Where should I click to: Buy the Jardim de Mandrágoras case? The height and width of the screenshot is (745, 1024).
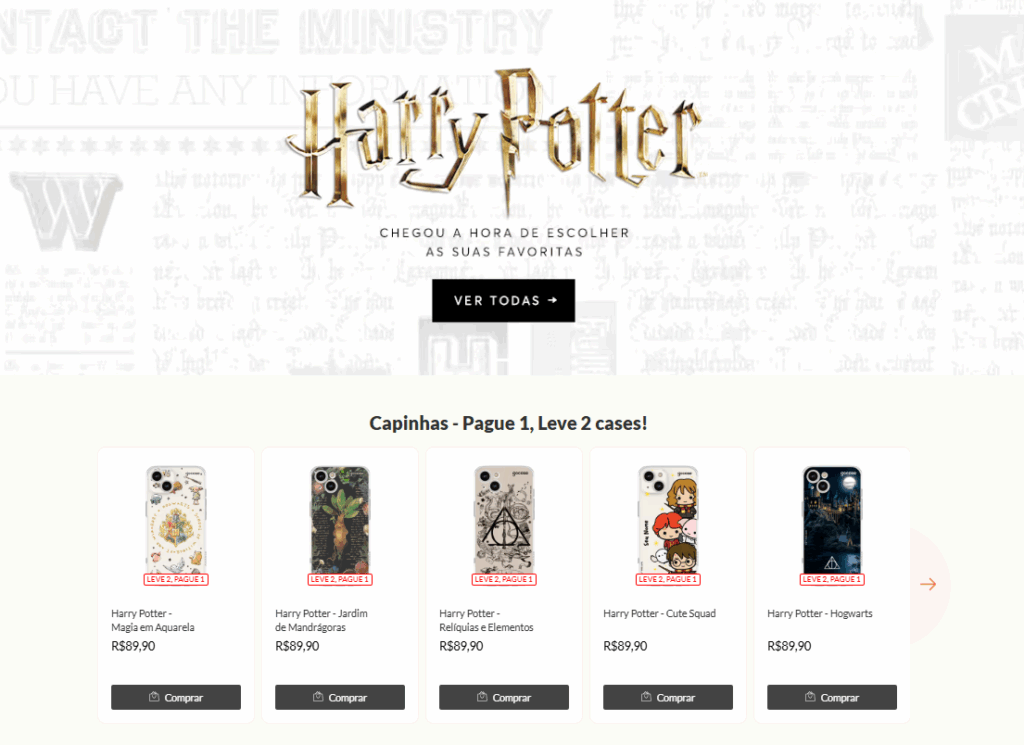[x=340, y=697]
